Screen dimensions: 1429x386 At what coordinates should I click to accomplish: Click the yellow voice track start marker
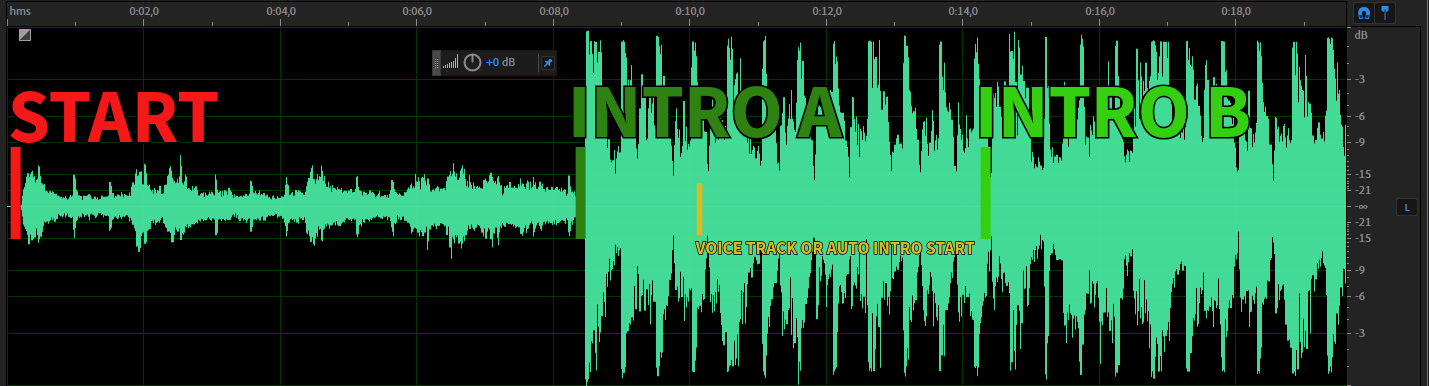click(699, 208)
